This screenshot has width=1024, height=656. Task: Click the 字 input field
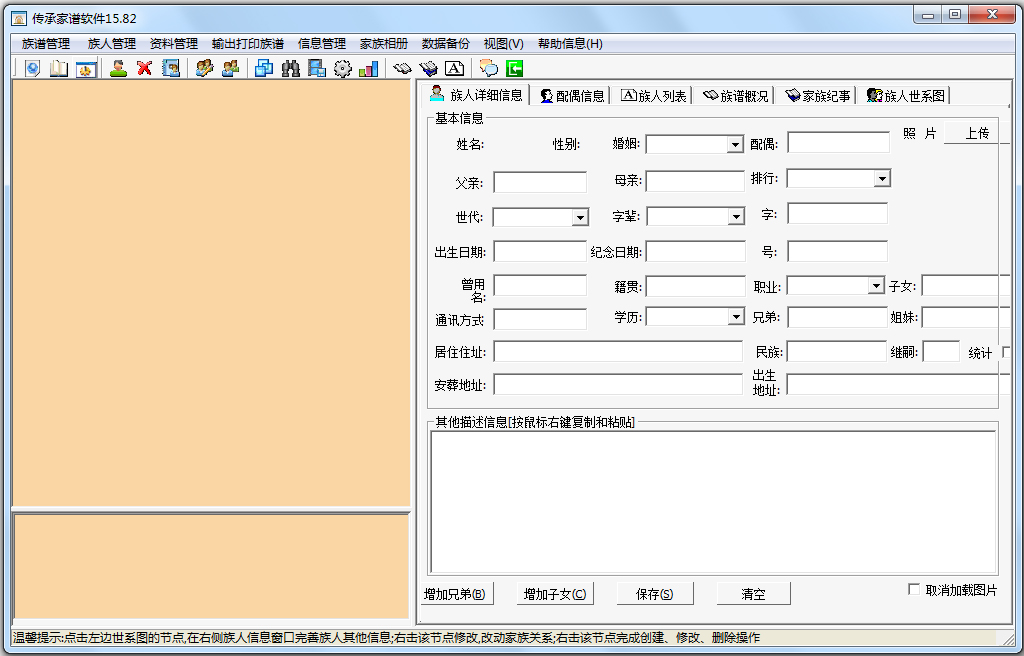pyautogui.click(x=837, y=213)
